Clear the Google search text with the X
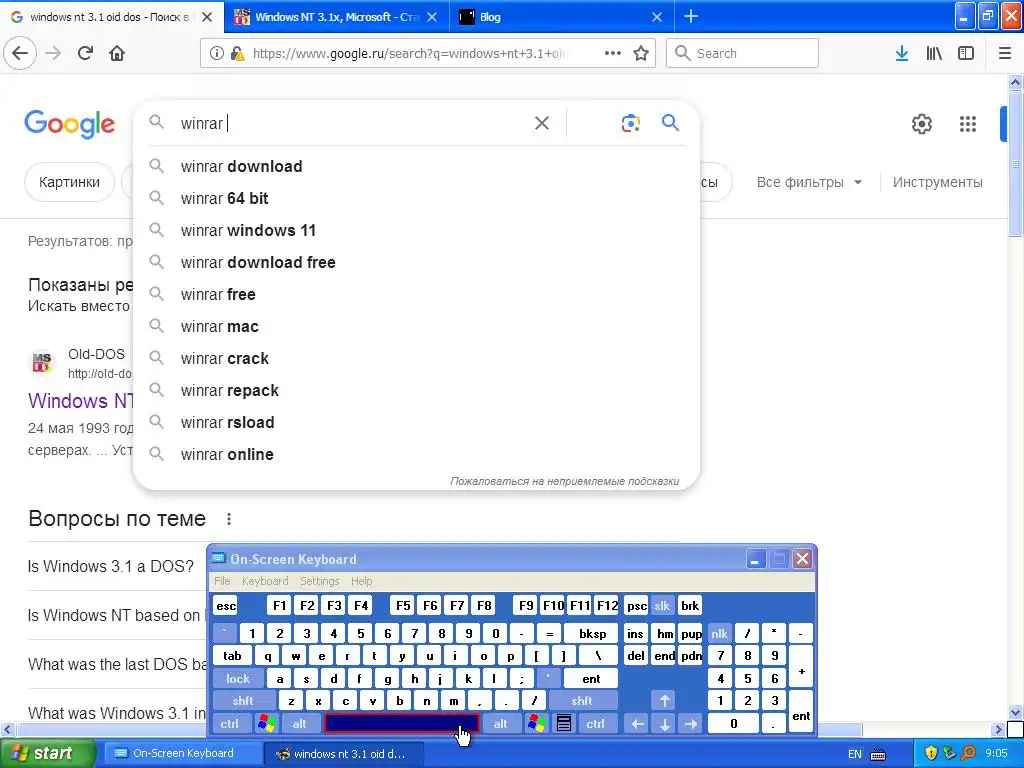 click(x=541, y=123)
